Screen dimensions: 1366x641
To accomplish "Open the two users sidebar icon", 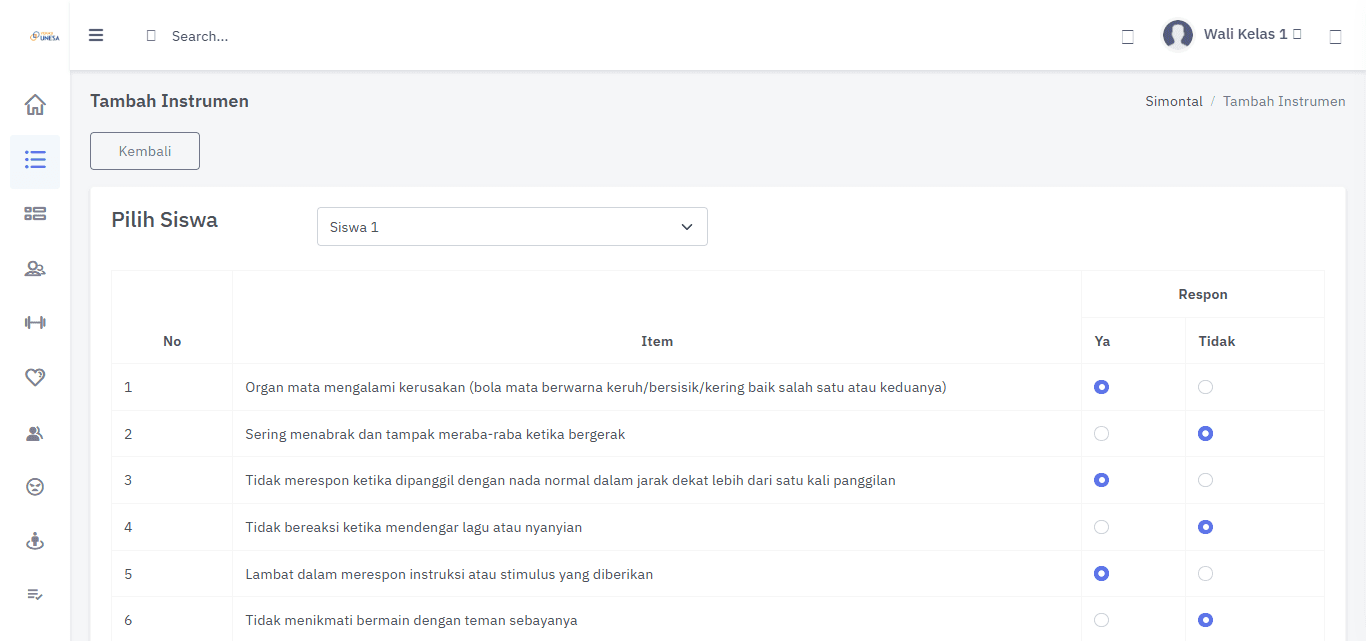I will [35, 433].
